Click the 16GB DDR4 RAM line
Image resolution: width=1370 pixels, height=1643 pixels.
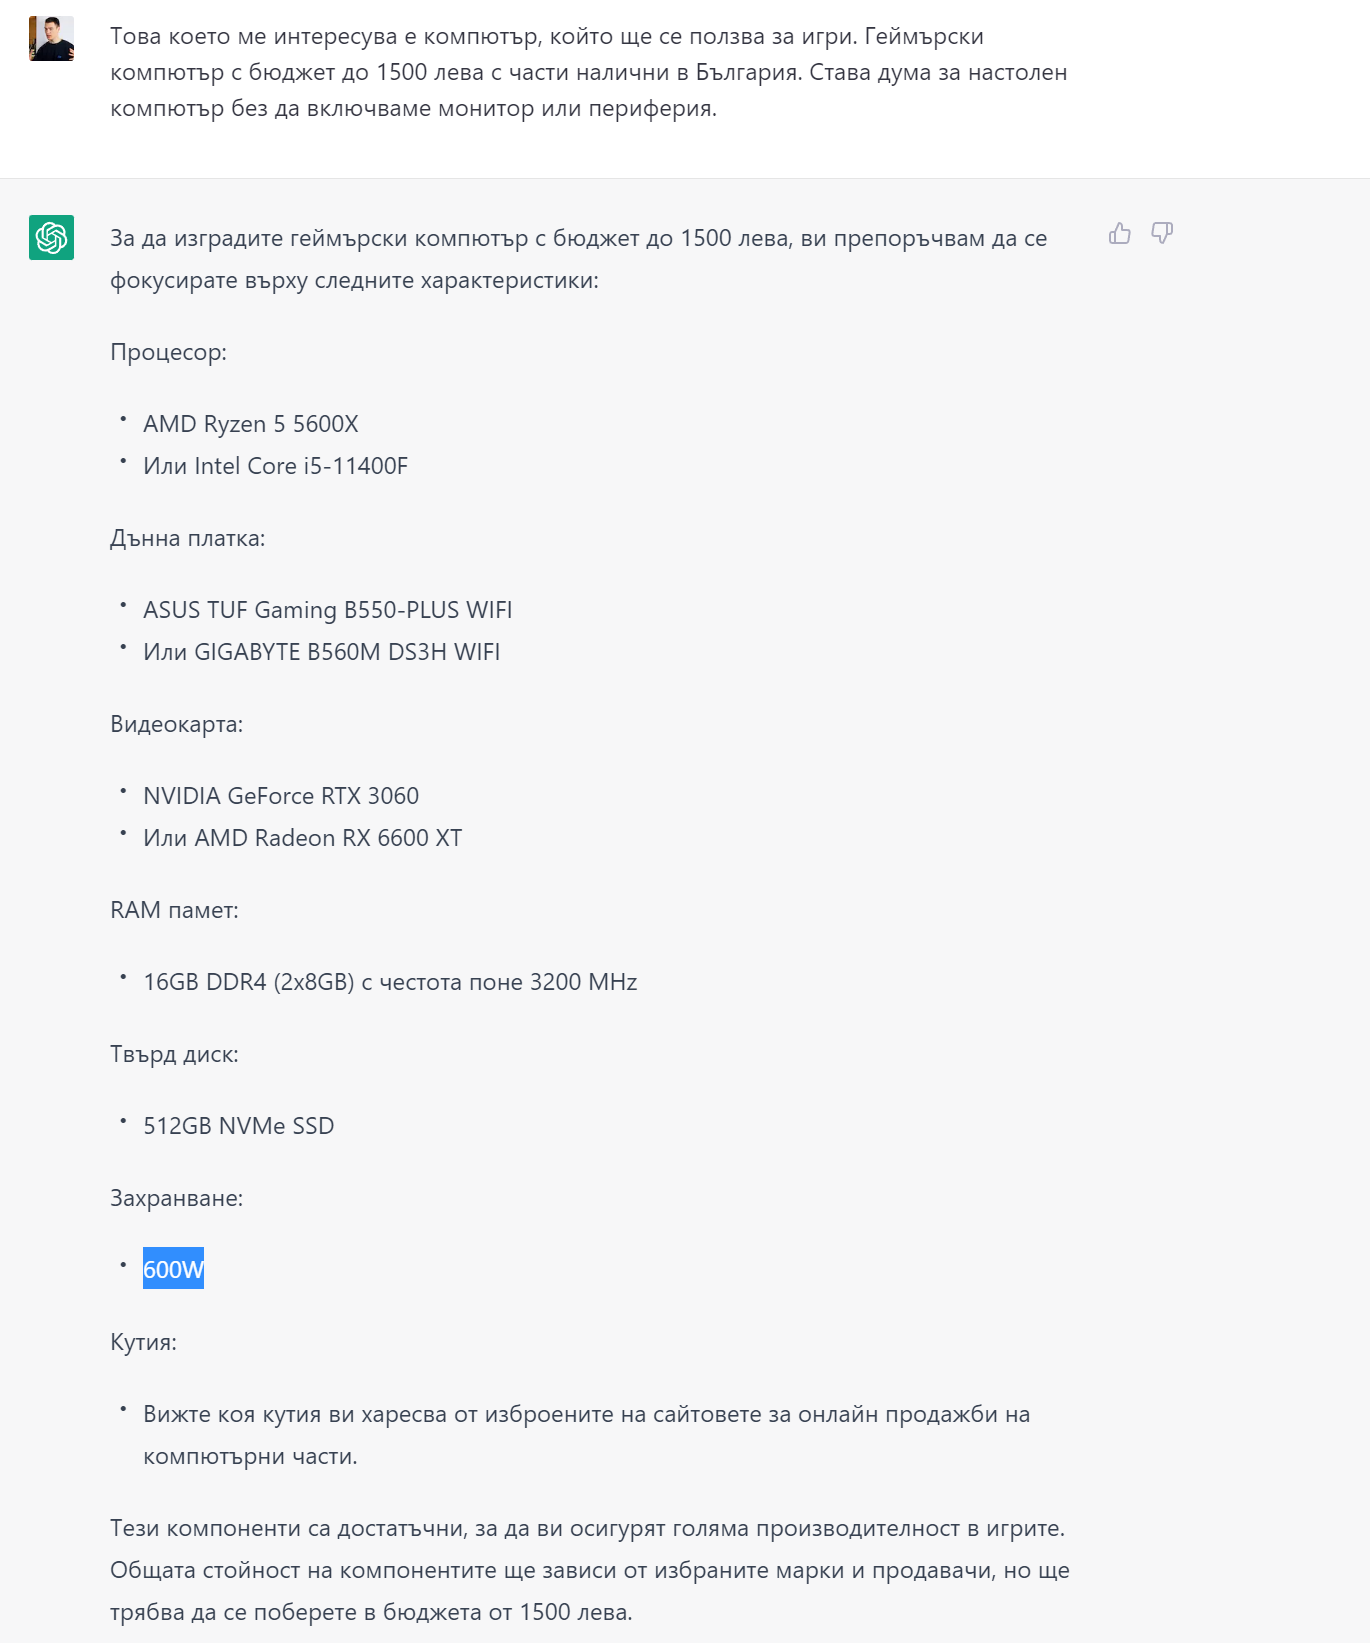(x=390, y=982)
